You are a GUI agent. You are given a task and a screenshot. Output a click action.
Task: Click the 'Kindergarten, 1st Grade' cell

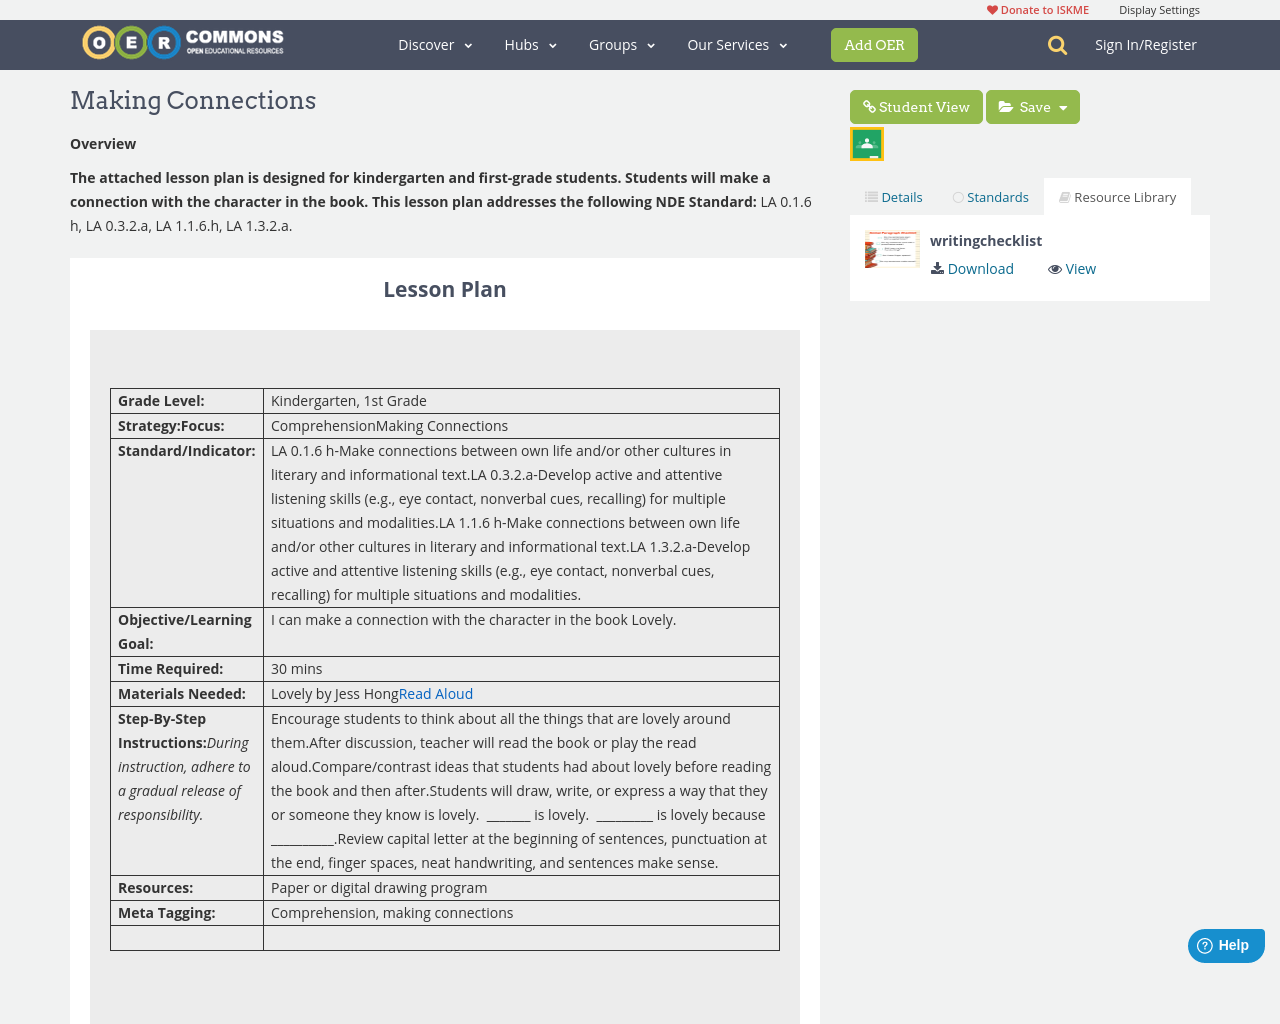[521, 401]
